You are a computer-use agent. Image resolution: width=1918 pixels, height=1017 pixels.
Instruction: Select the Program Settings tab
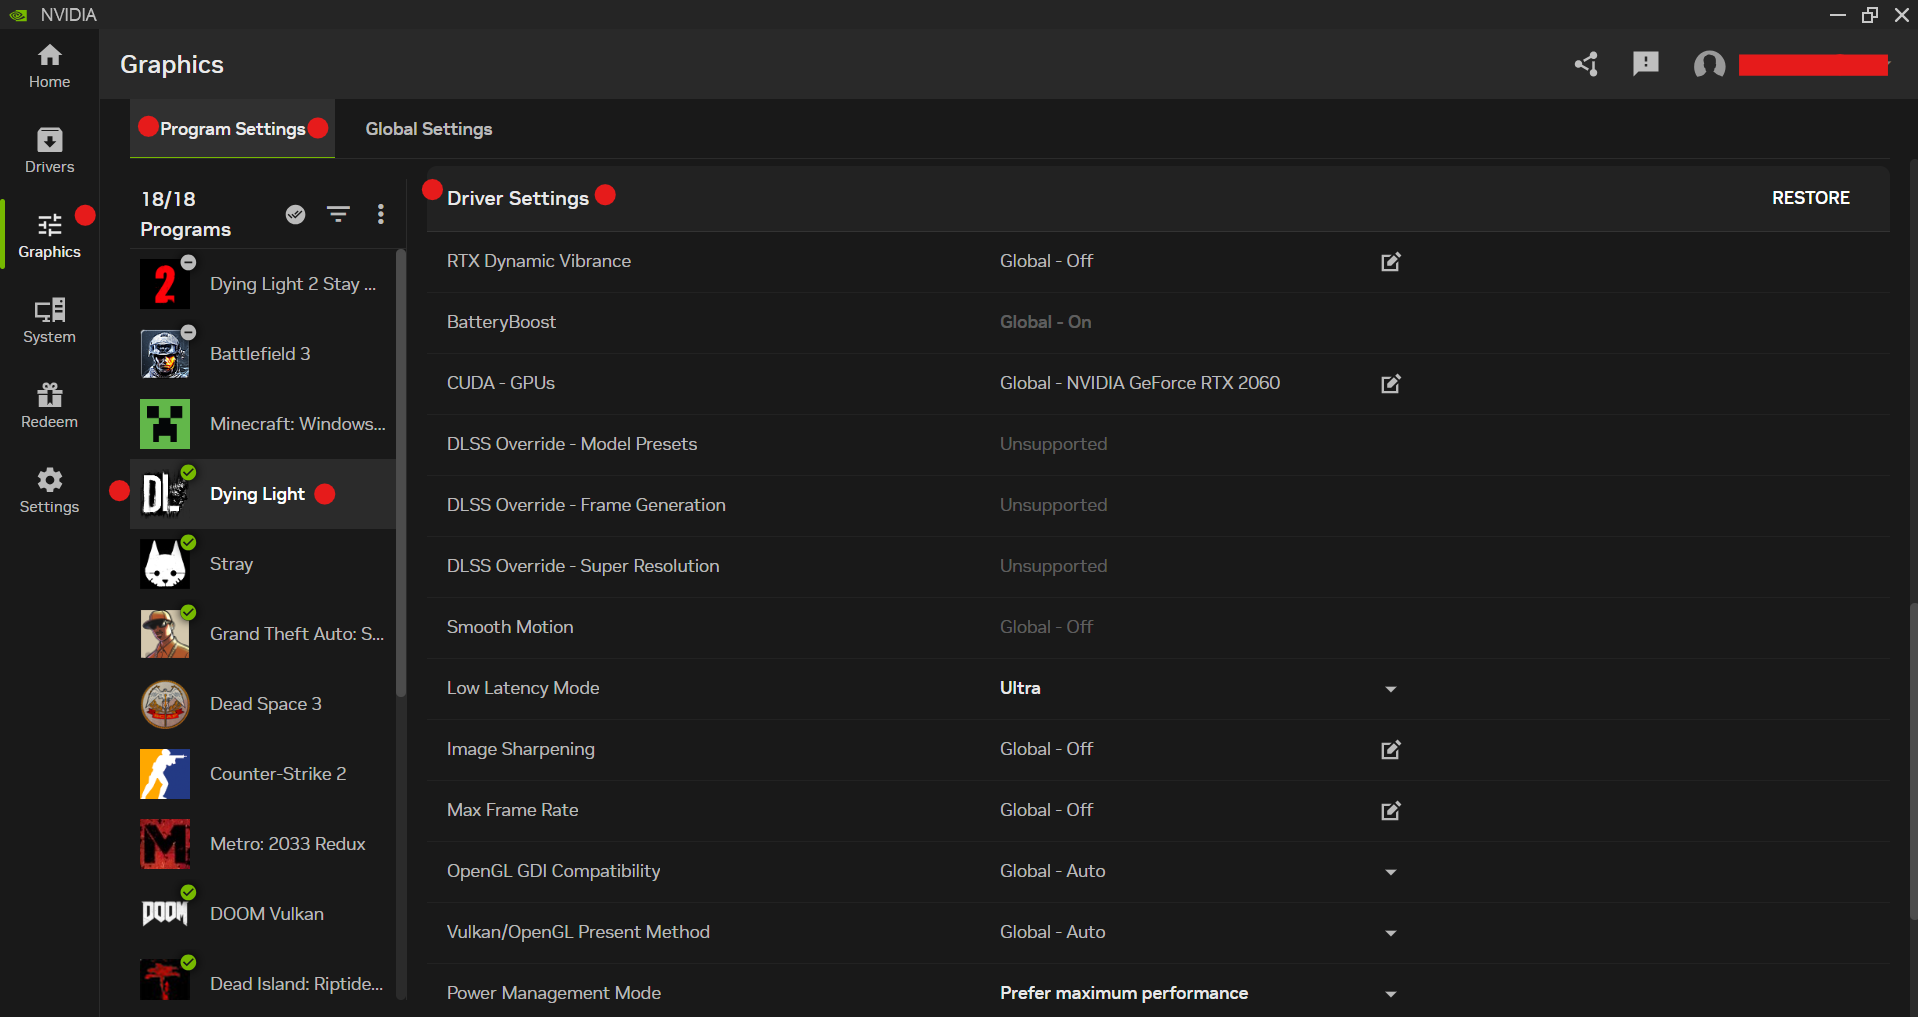[x=232, y=129]
